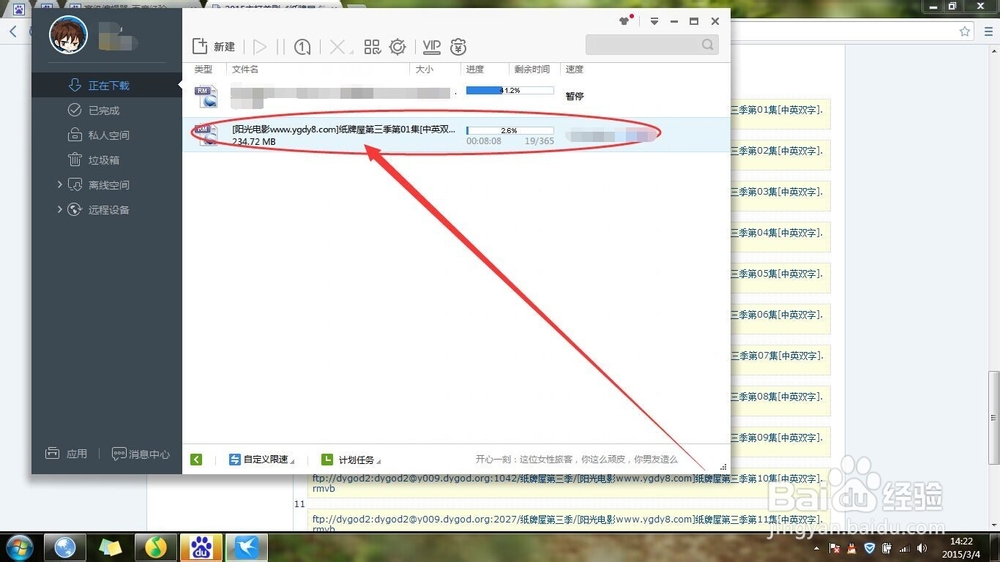Show hidden tray icons arrow
Viewport: 1000px width, 562px height.
click(816, 548)
